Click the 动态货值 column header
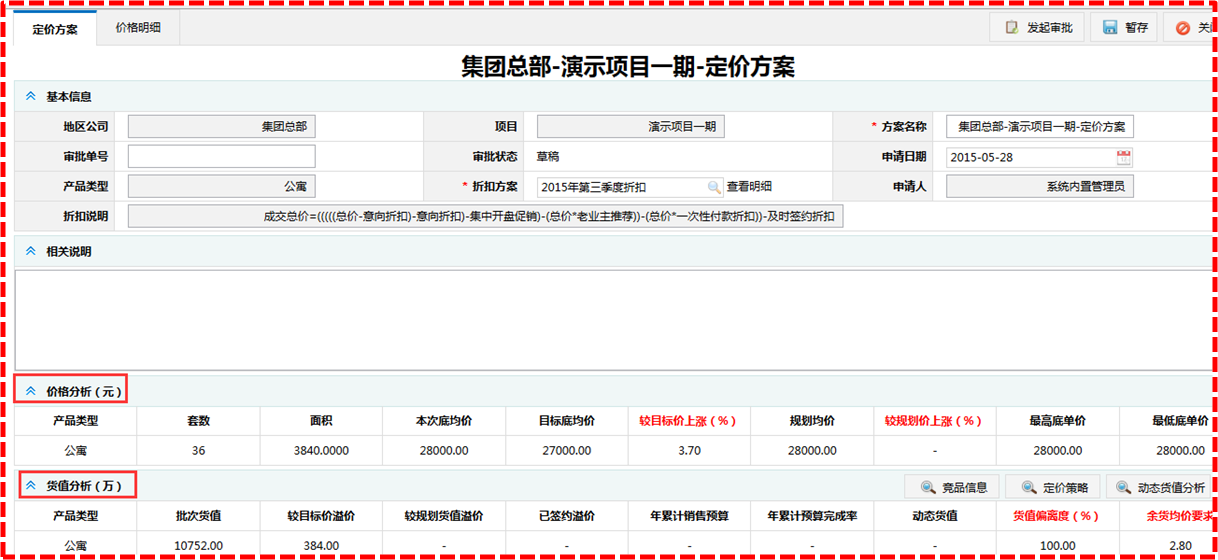The width and height of the screenshot is (1218, 560). pos(933,516)
